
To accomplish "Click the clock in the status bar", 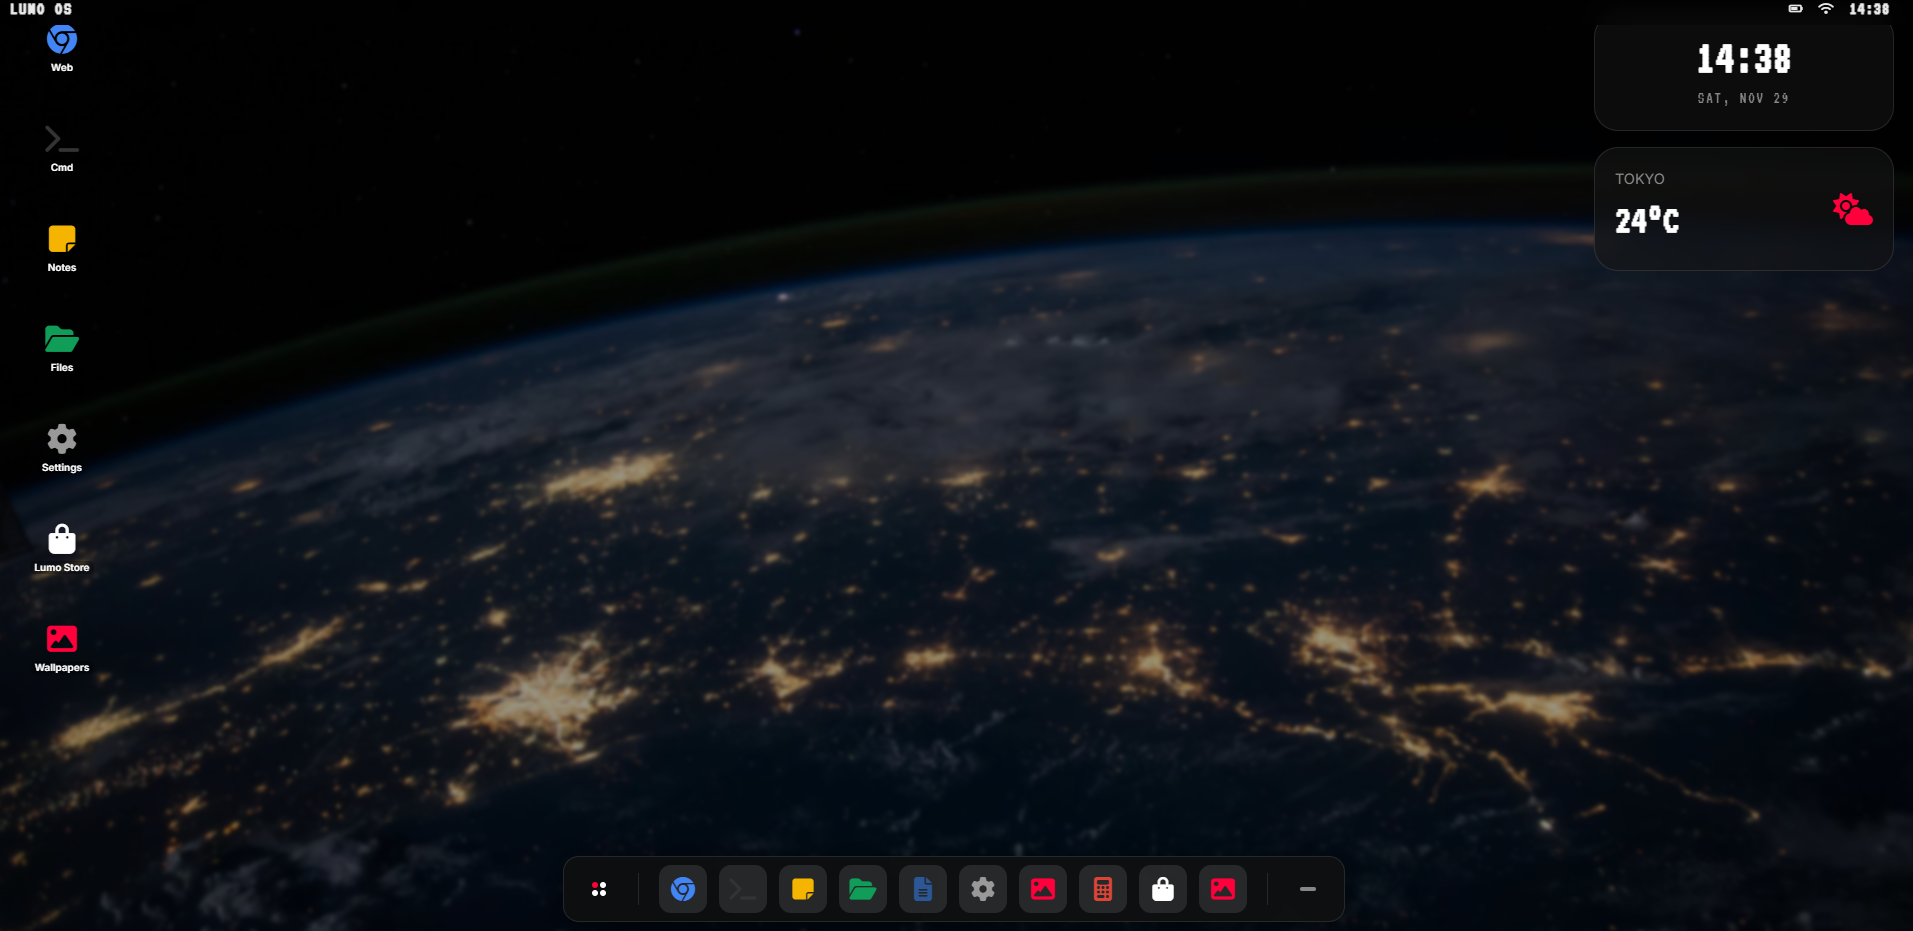I will pyautogui.click(x=1868, y=9).
